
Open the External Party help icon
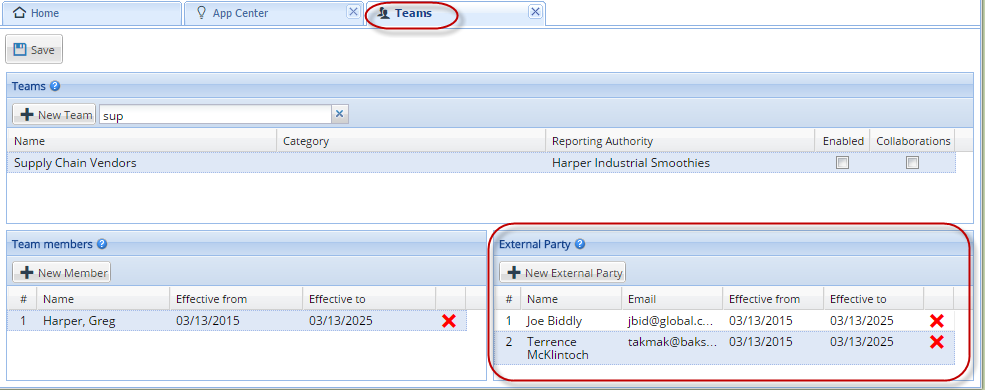[x=580, y=244]
